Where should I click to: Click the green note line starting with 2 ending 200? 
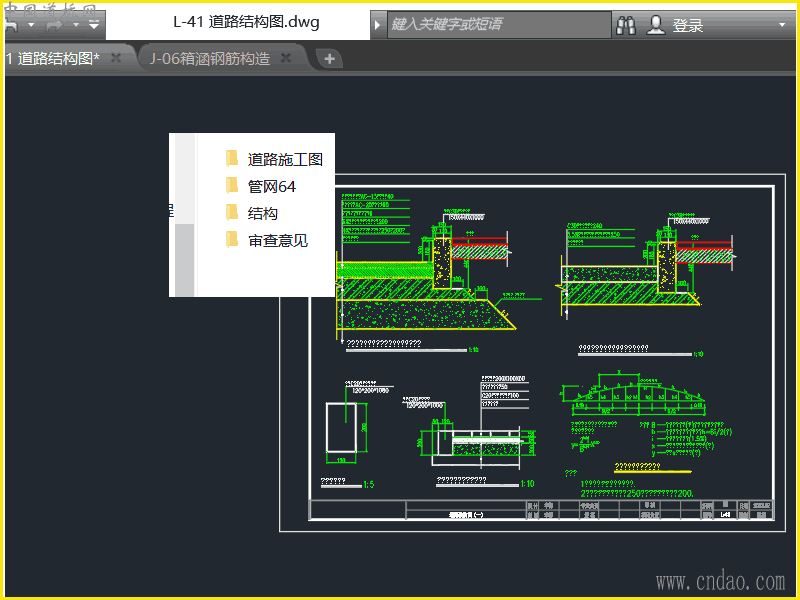coord(637,494)
